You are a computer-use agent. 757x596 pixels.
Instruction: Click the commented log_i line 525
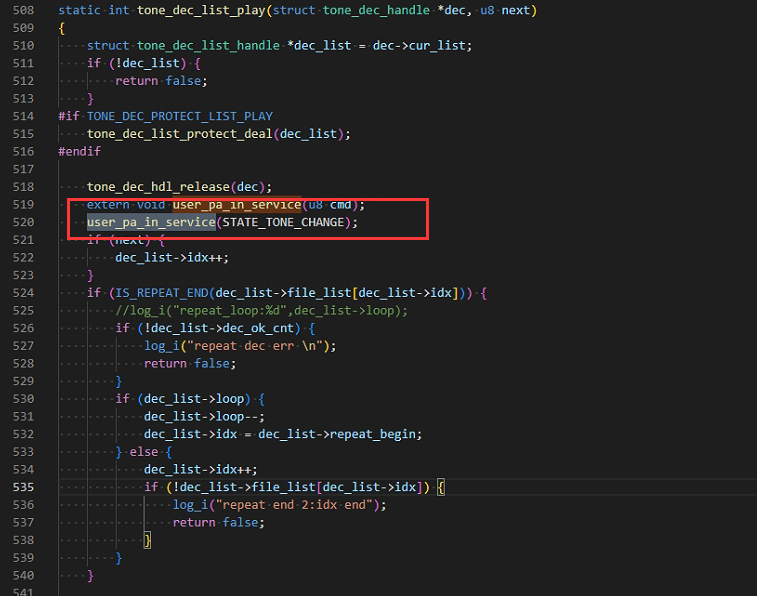click(x=261, y=310)
